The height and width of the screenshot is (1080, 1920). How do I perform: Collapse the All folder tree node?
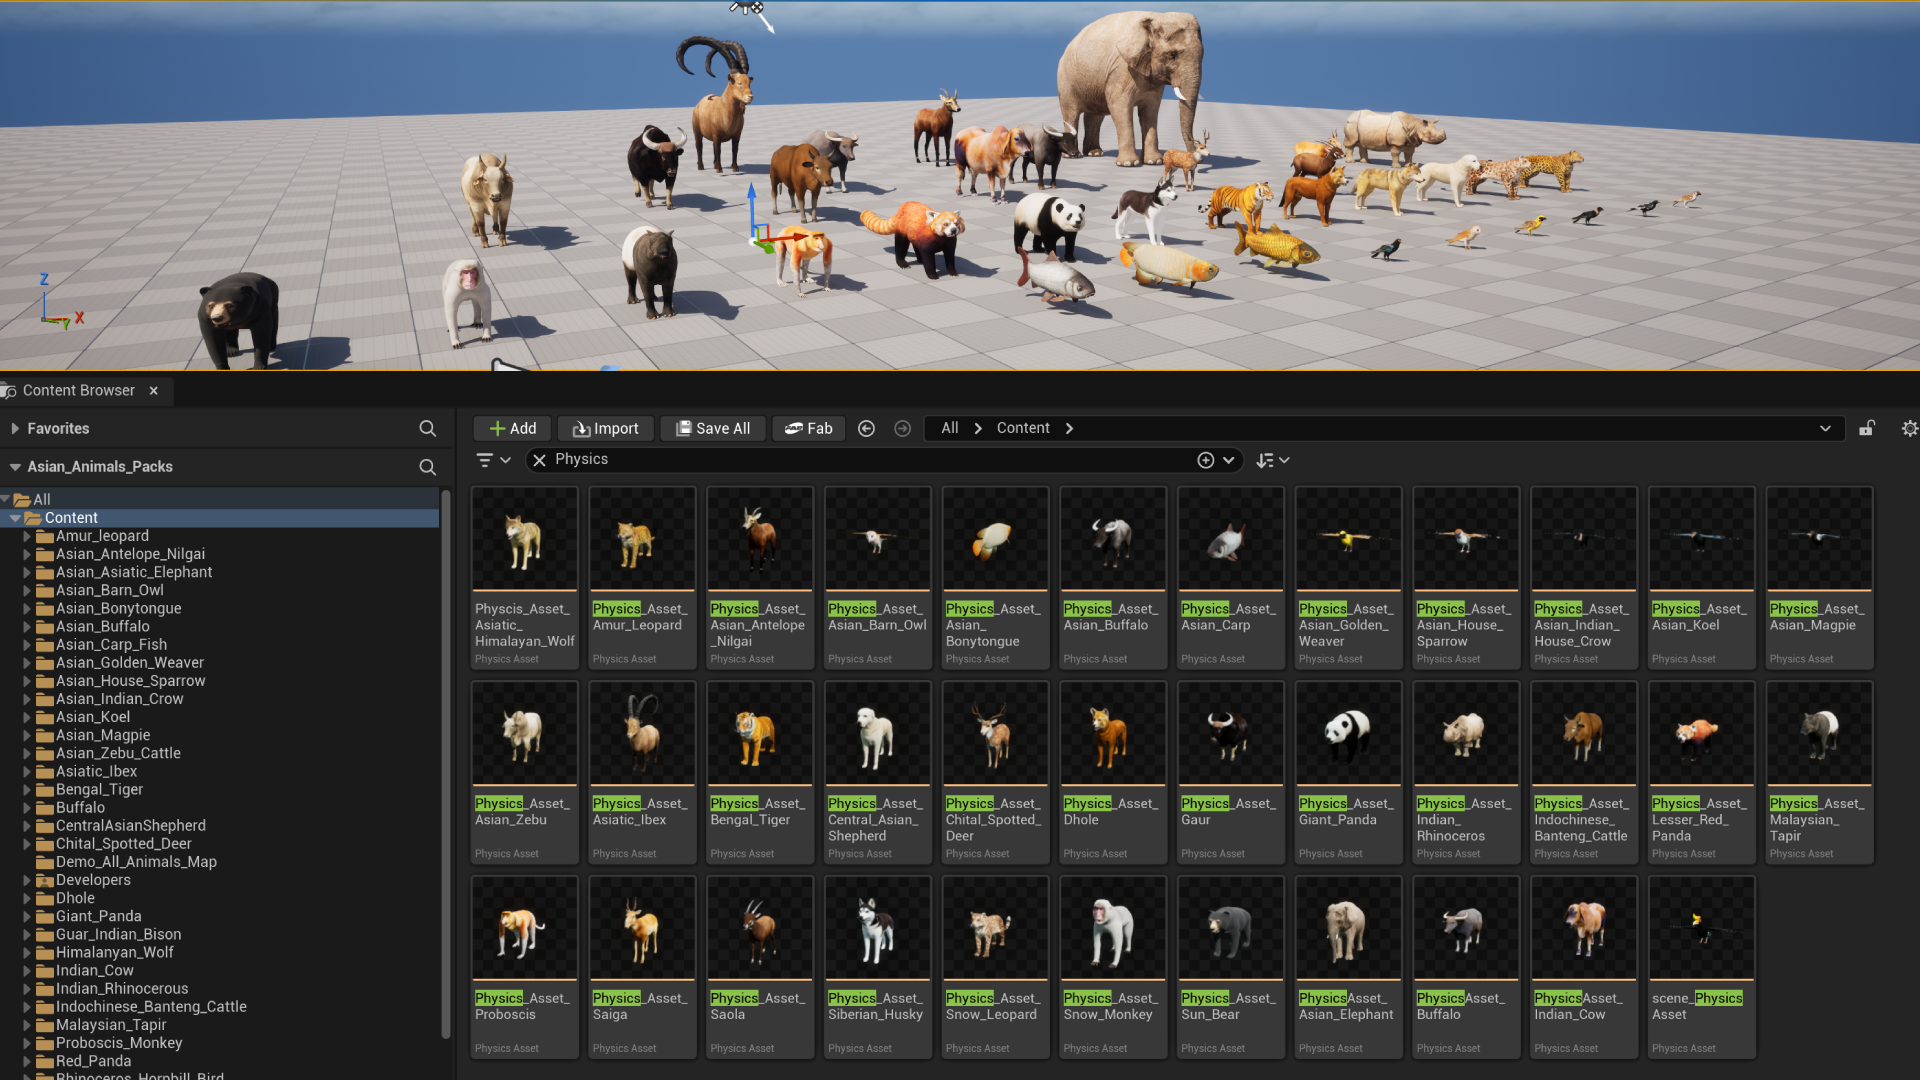(x=6, y=499)
